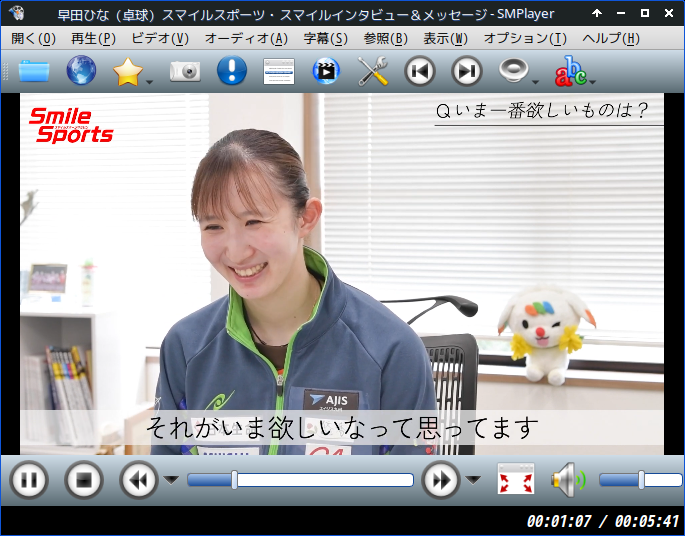Click the time display 00:01:07 / 00:05:41
This screenshot has width=685, height=536.
click(x=602, y=521)
